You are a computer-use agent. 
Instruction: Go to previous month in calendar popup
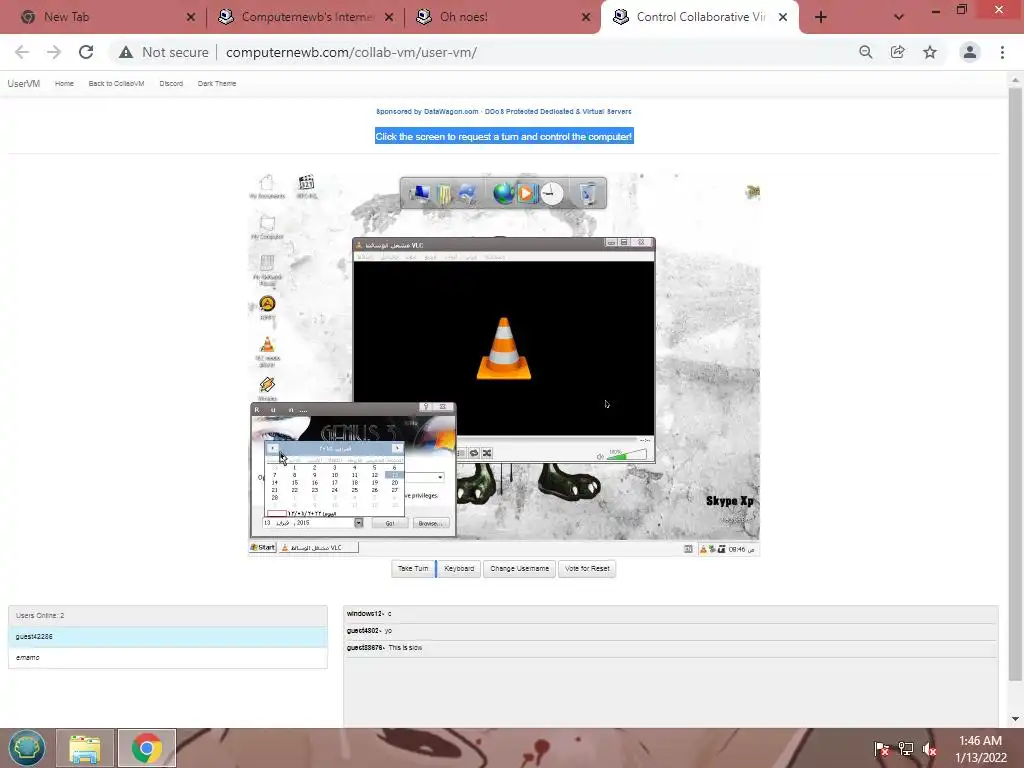pos(273,449)
